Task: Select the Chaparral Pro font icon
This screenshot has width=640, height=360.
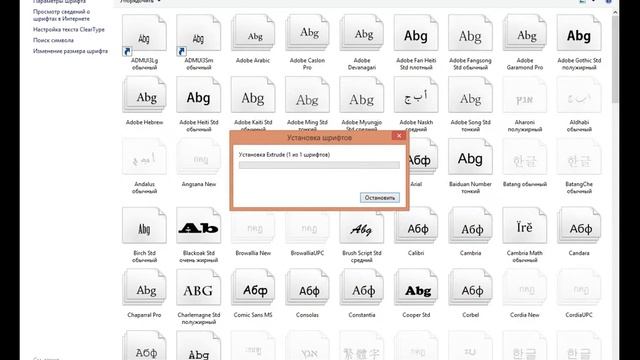Action: (144, 288)
